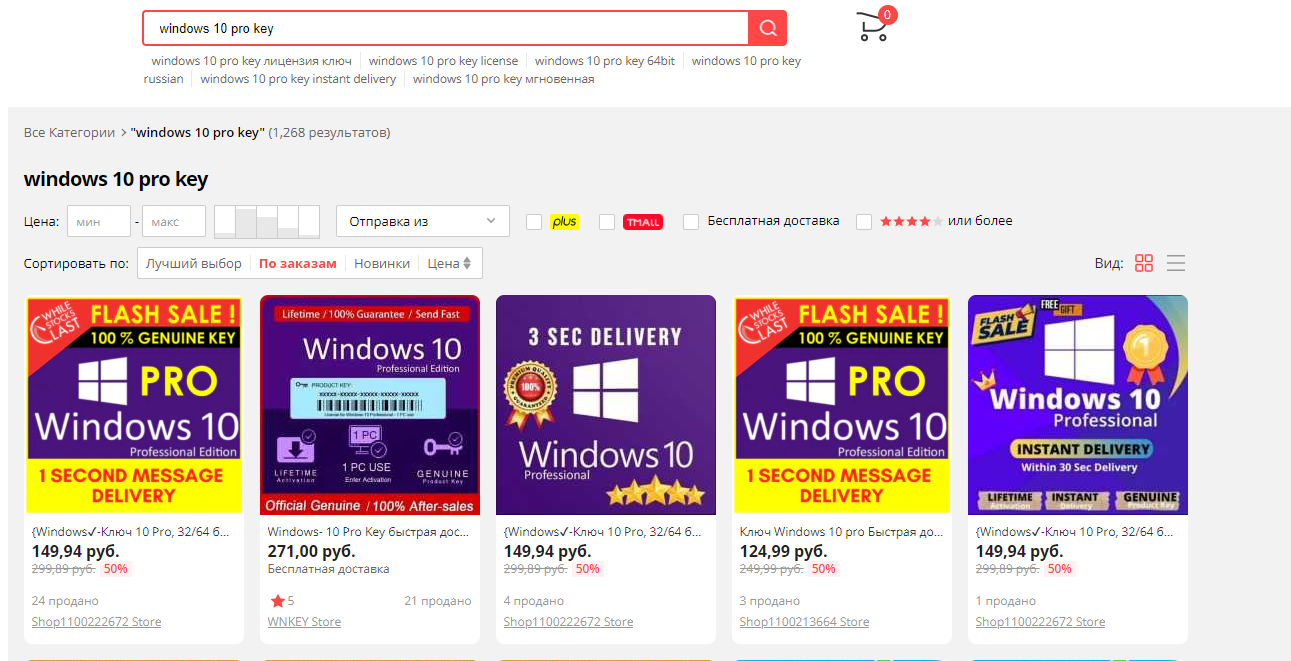Open the Shop1100213664 Store link

804,622
